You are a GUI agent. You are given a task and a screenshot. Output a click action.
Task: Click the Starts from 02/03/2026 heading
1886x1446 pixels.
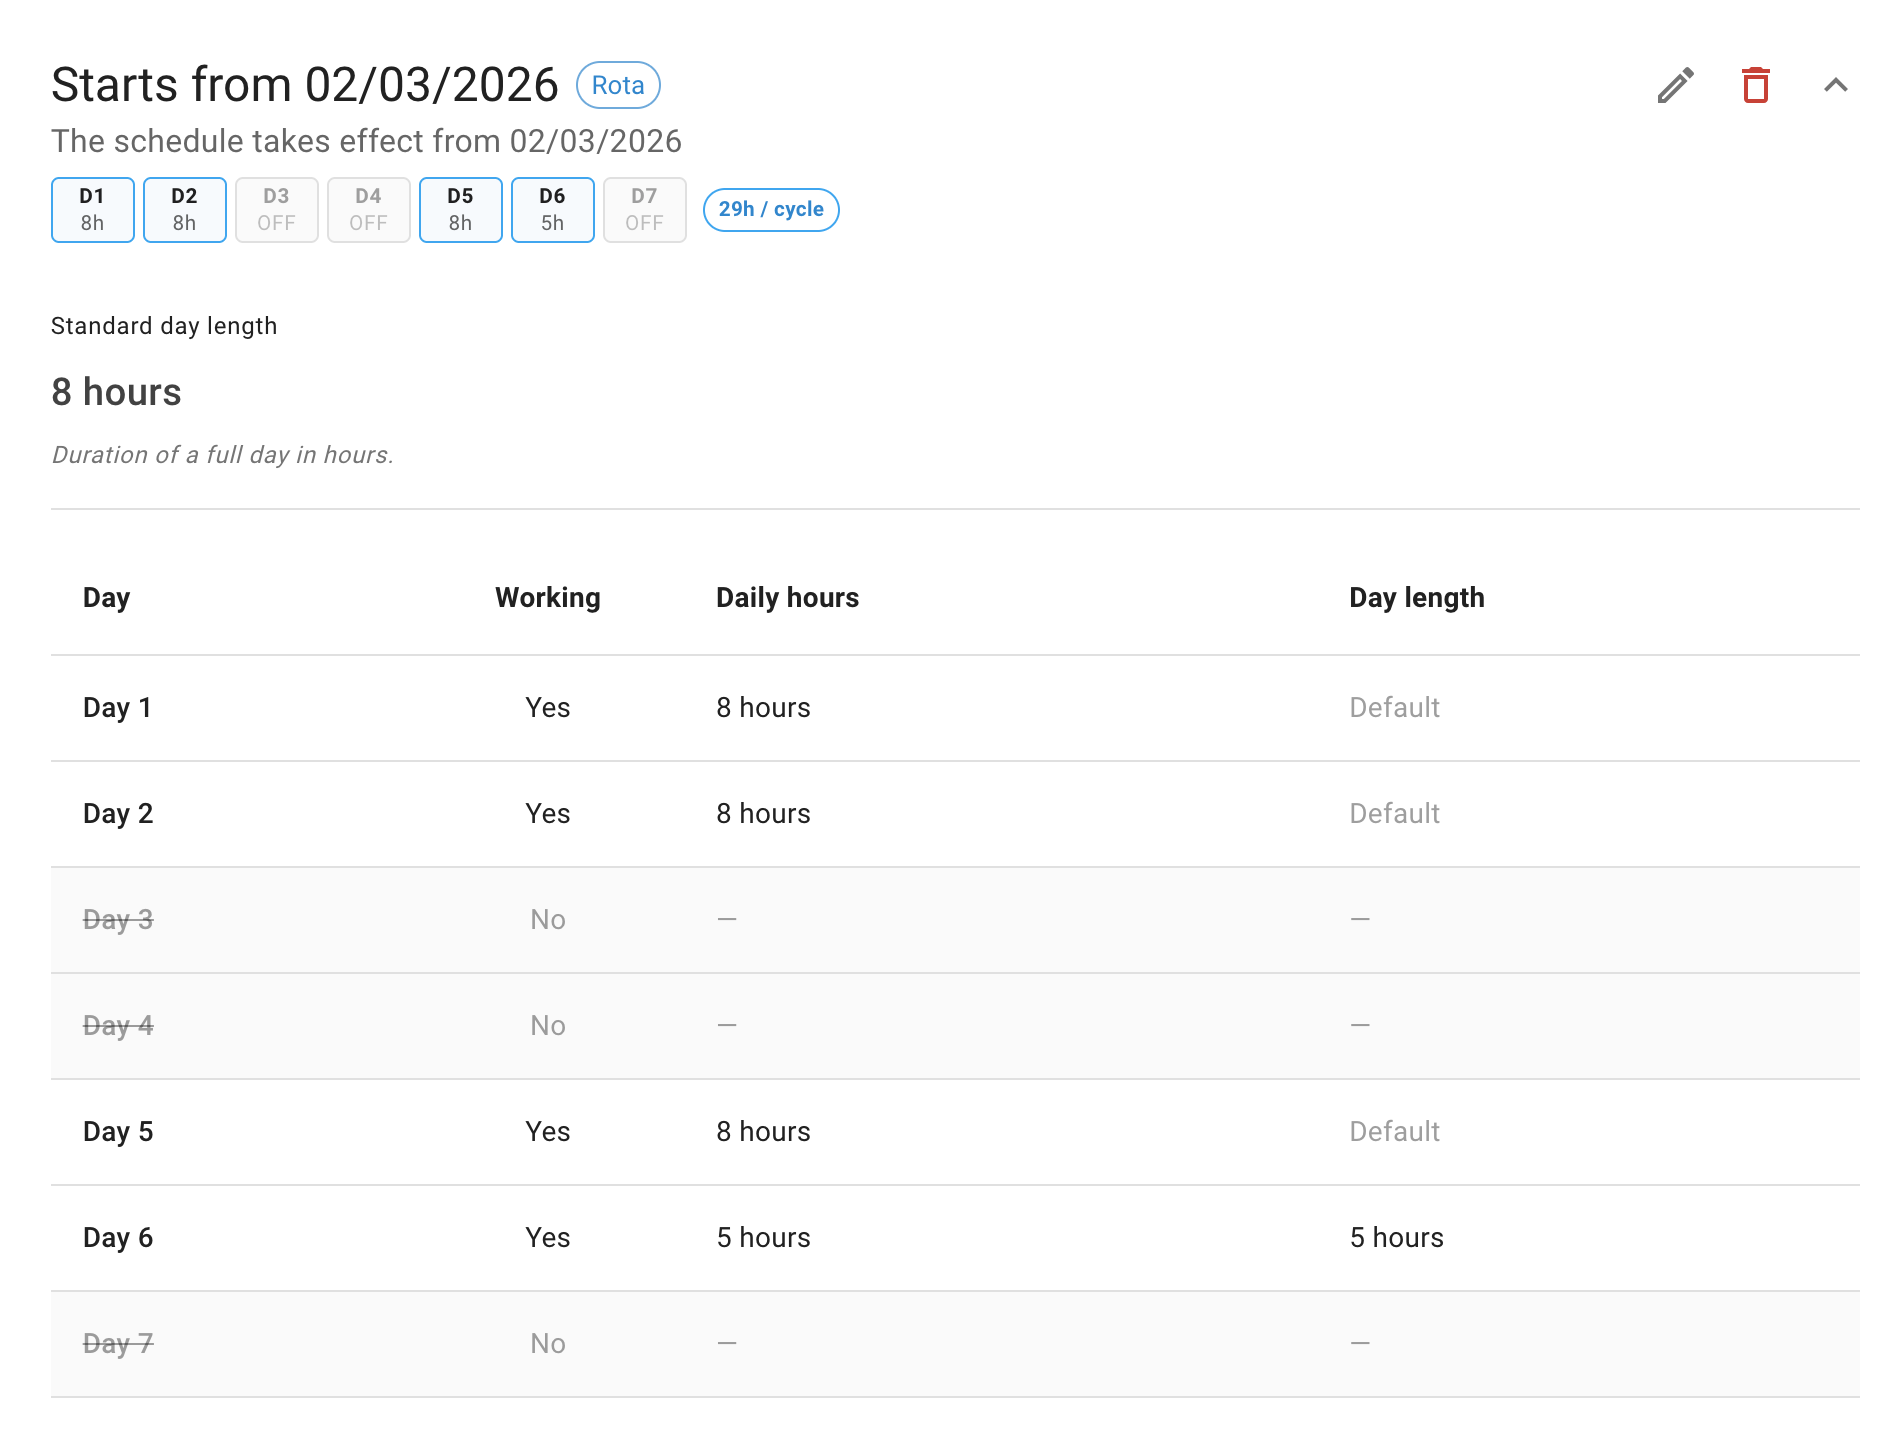click(305, 84)
